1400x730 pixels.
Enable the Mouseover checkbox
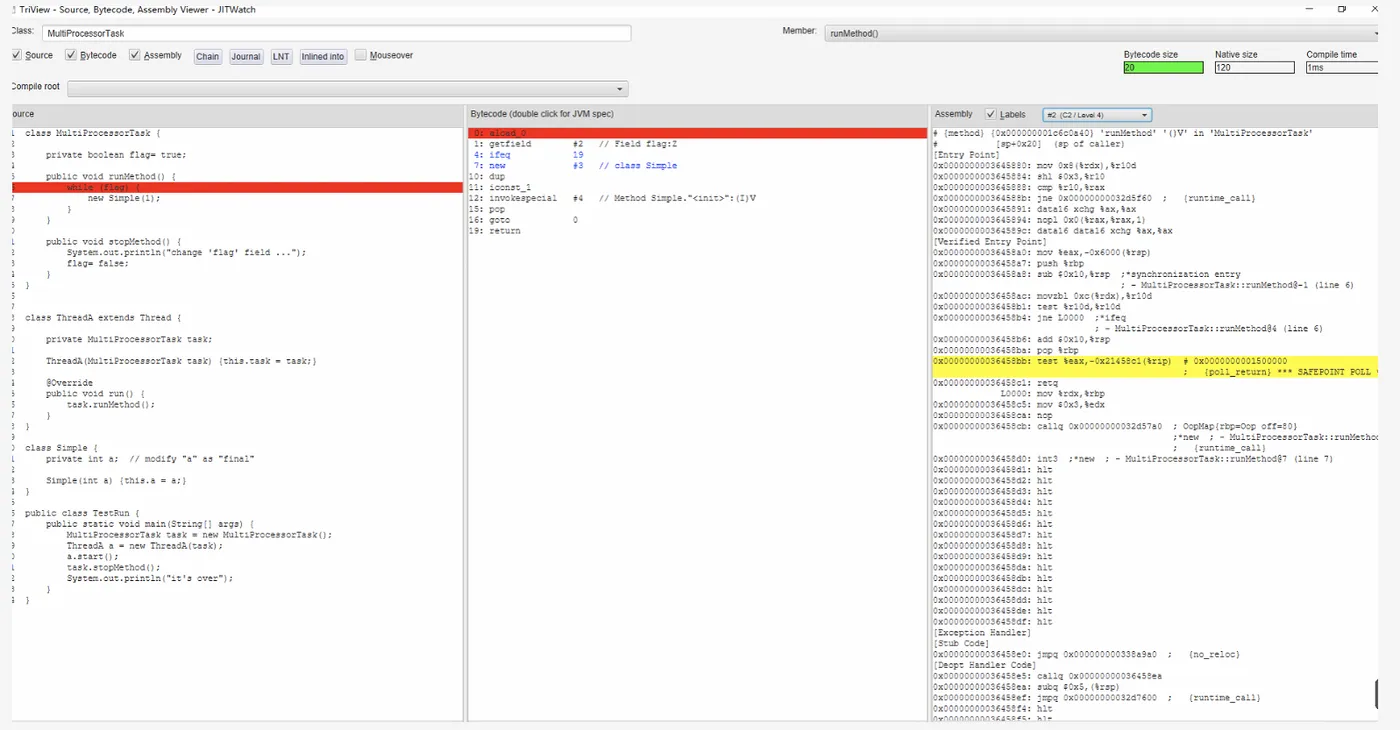[361, 55]
